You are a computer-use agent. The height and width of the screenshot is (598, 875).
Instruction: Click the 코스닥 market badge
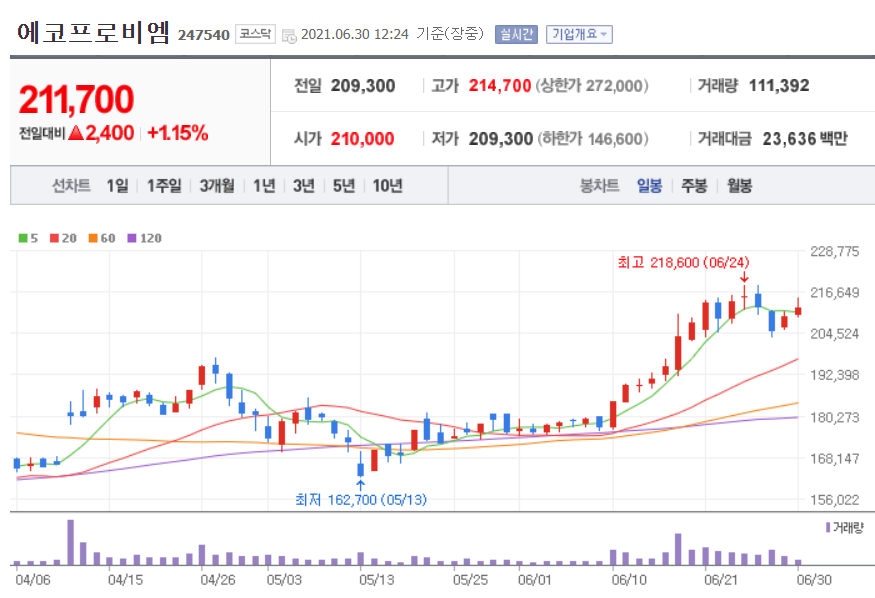pos(255,34)
